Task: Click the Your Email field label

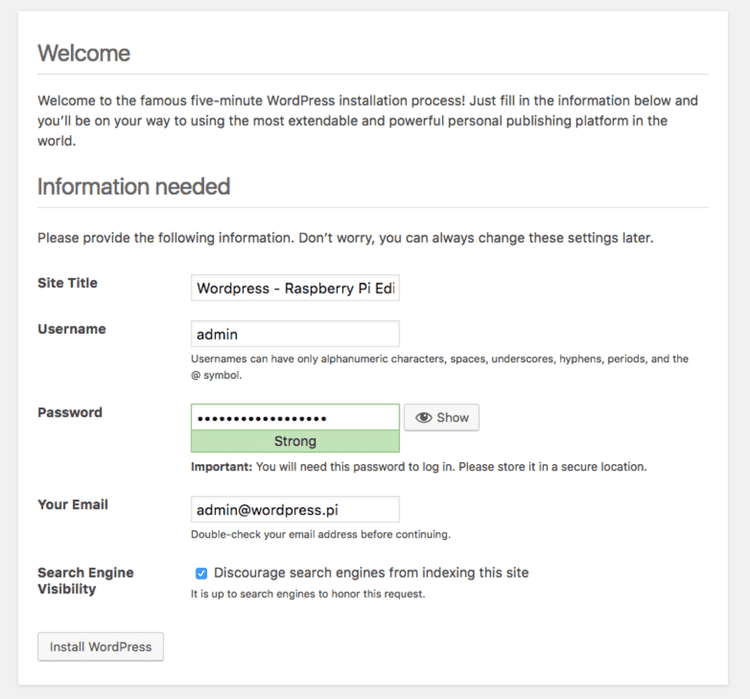Action: click(x=72, y=505)
